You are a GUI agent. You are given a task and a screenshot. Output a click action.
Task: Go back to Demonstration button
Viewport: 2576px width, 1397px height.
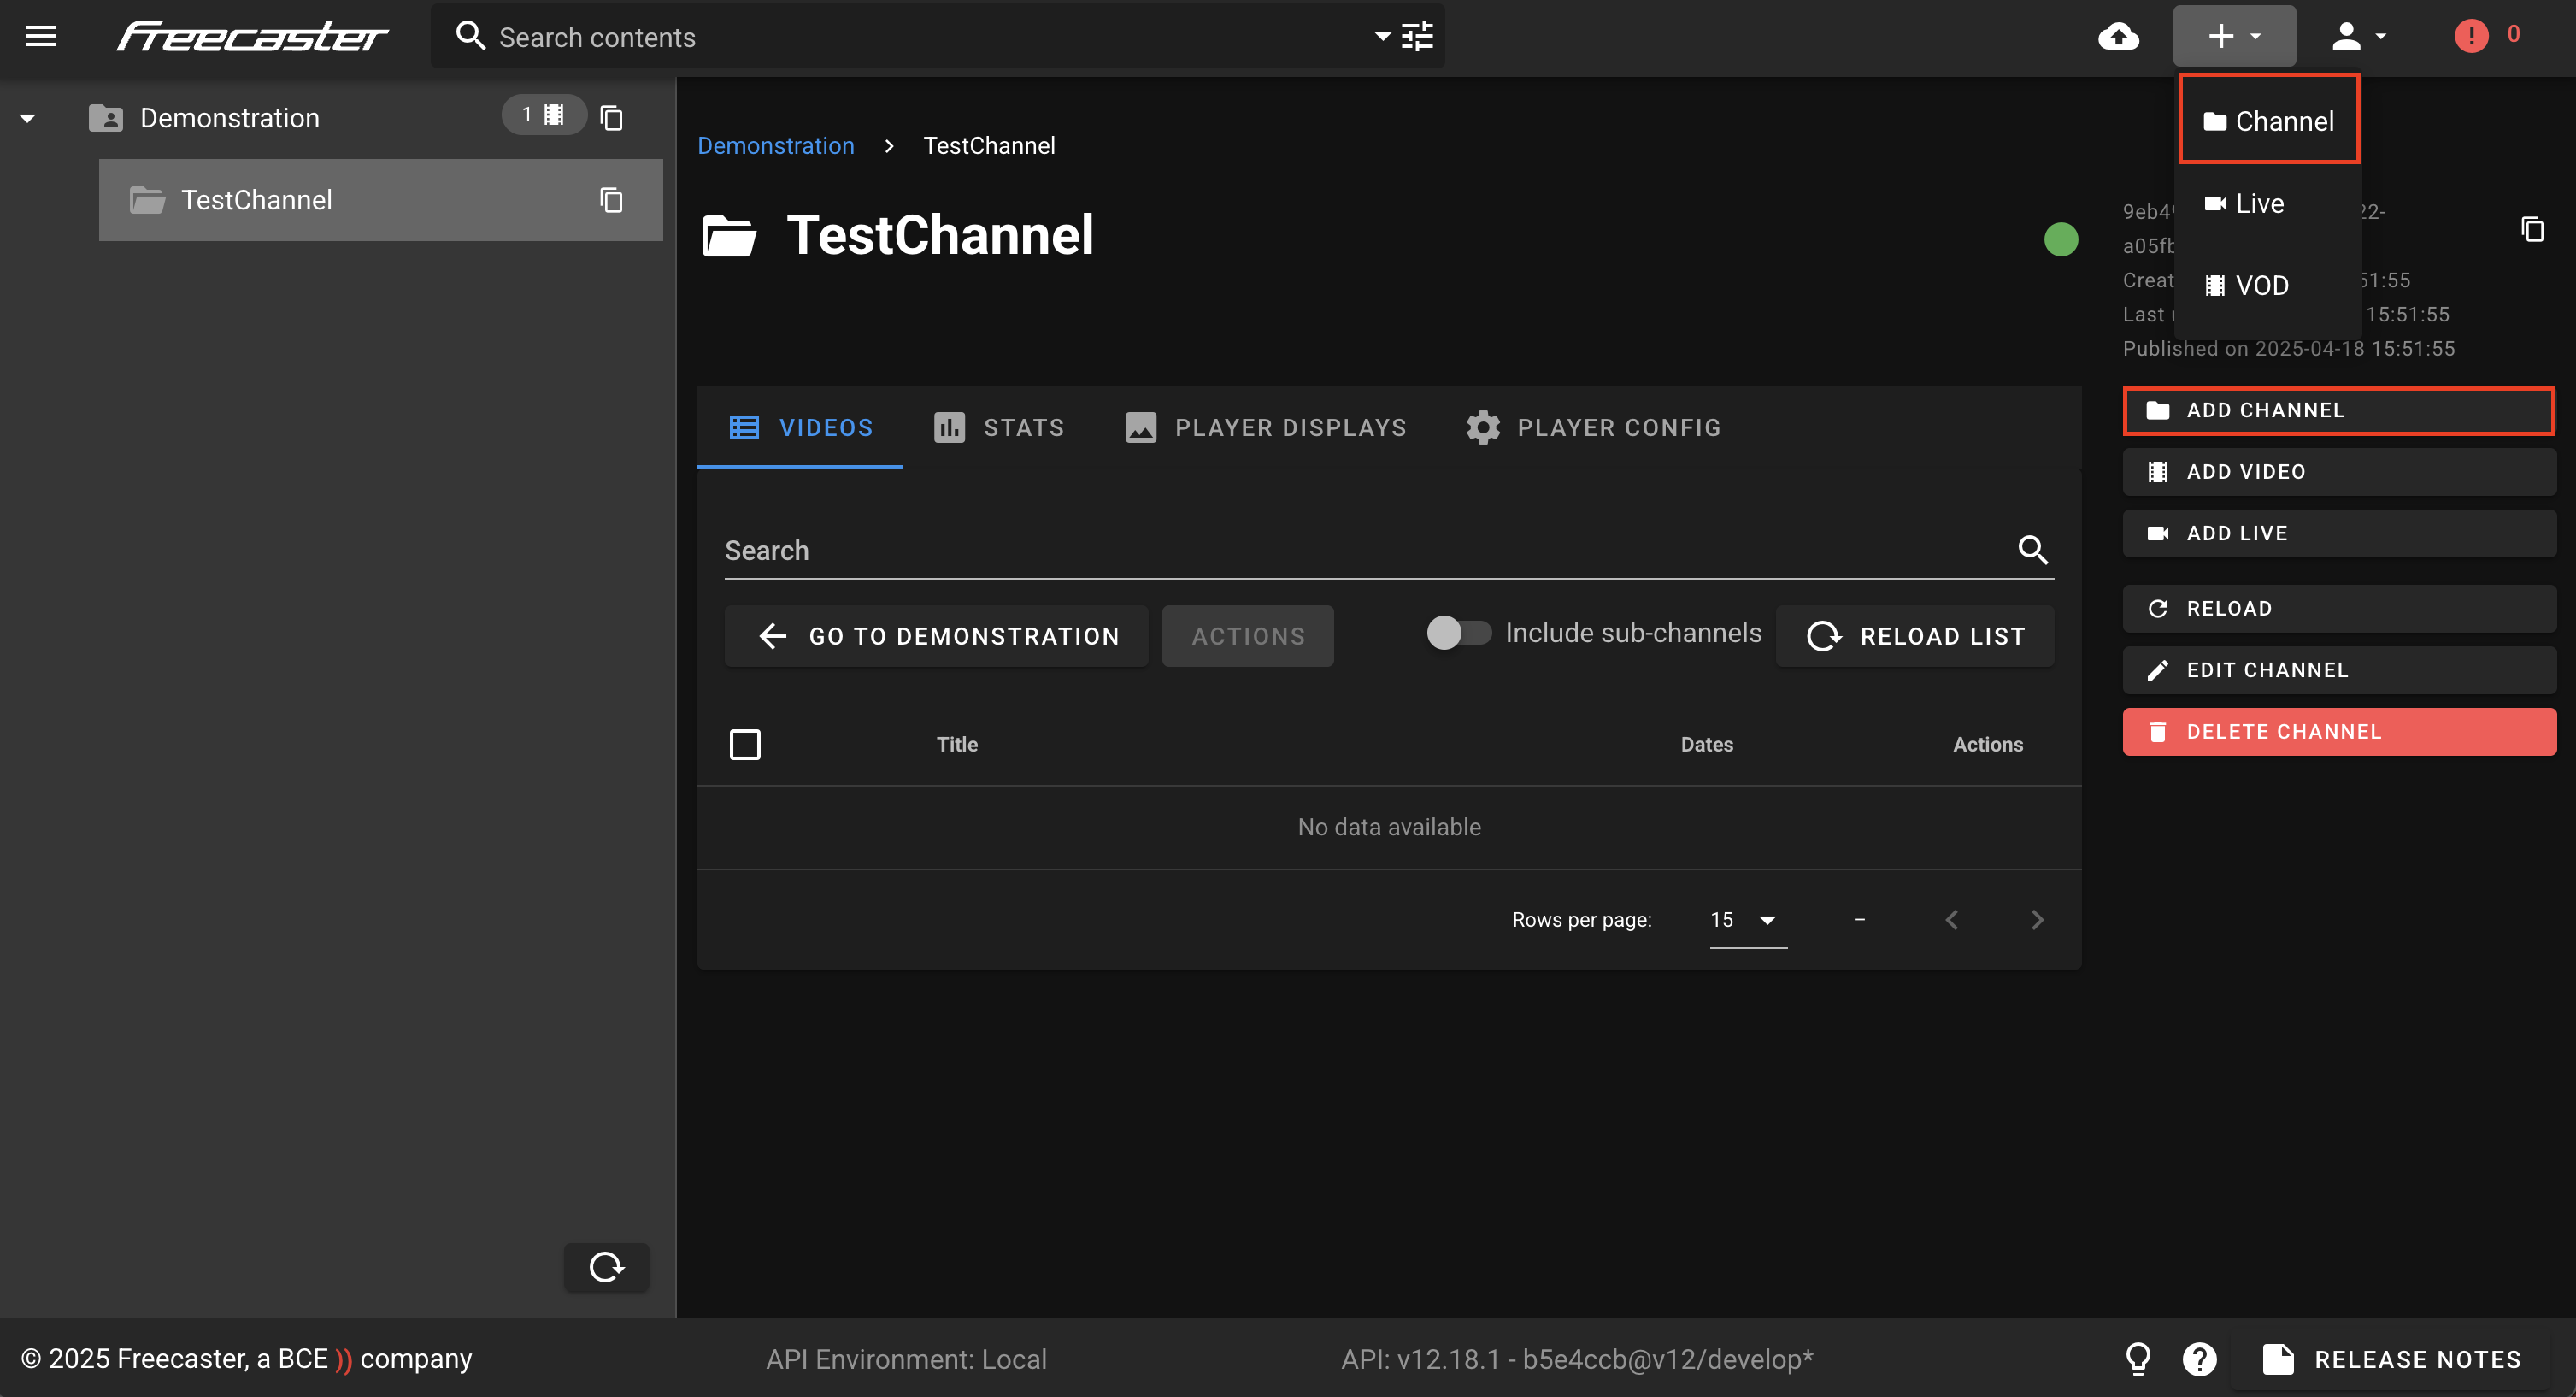[937, 636]
